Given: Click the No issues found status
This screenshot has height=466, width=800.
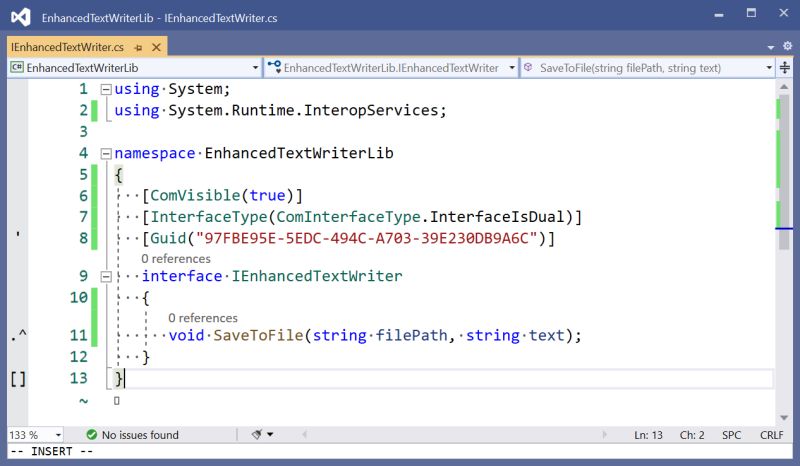Looking at the screenshot, I should tap(140, 435).
